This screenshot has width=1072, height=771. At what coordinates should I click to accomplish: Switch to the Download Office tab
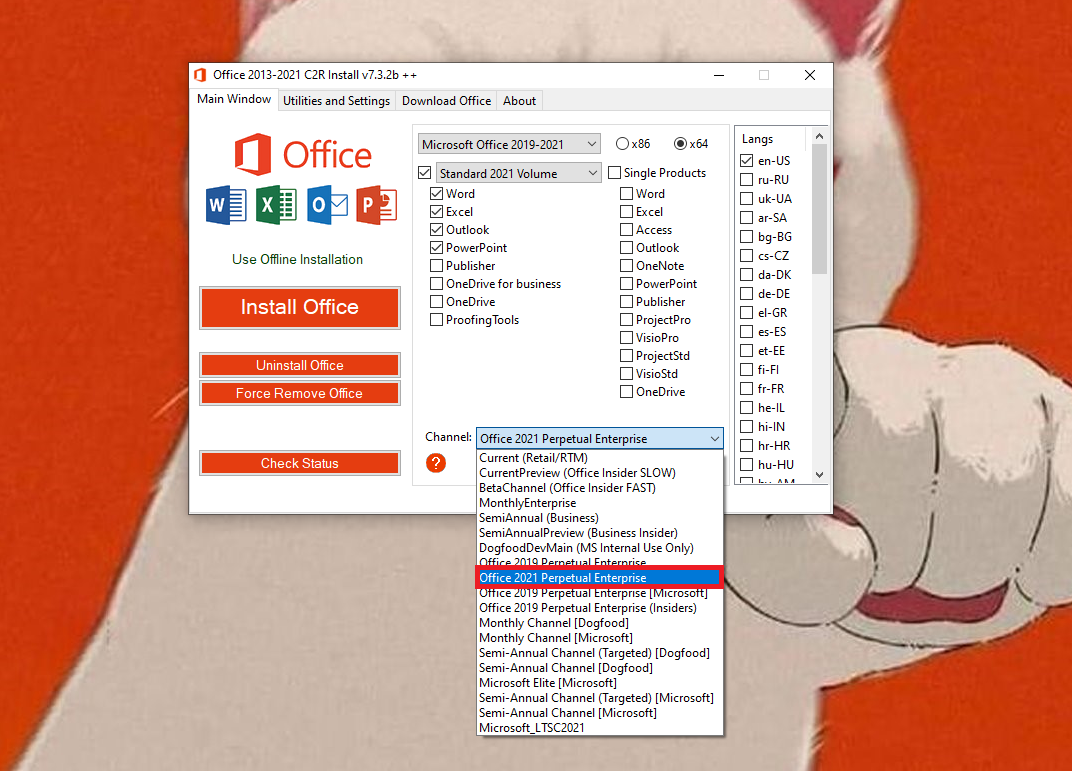[446, 100]
